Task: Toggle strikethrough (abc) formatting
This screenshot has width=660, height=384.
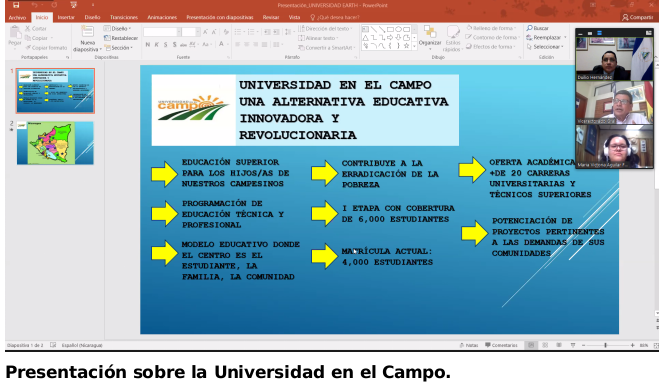Action: 183,45
